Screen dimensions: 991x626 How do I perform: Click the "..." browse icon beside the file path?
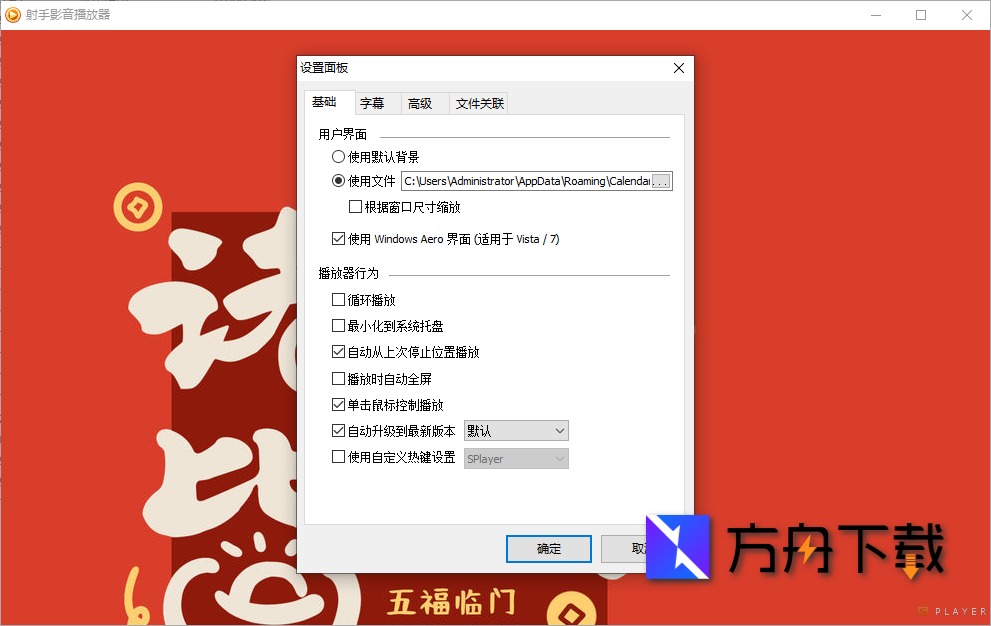[663, 181]
